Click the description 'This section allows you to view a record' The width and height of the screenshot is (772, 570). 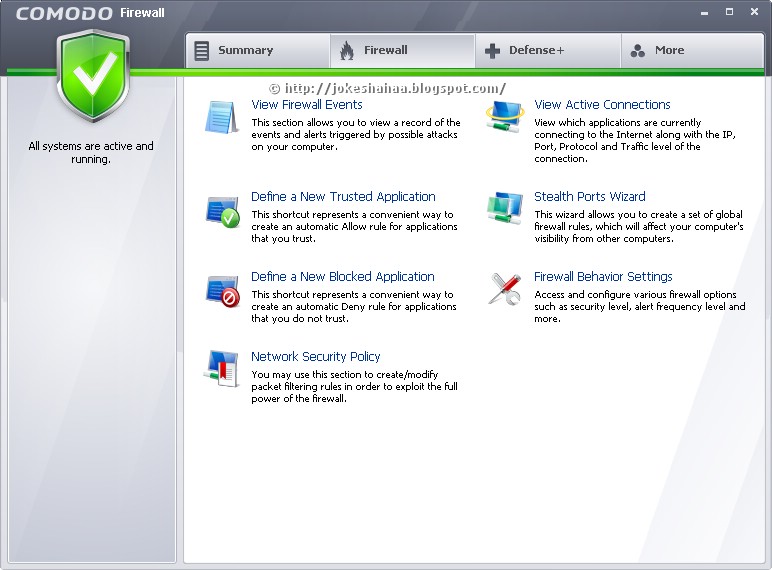point(356,134)
